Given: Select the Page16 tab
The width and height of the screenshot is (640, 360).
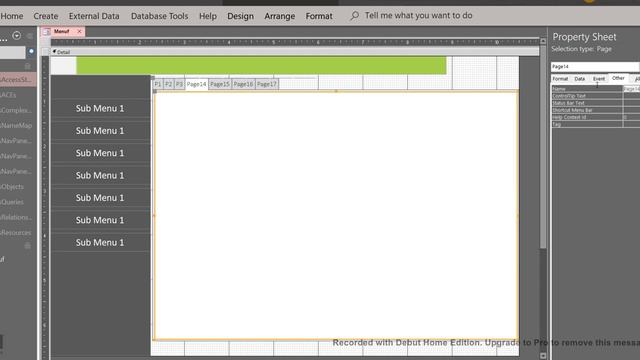Looking at the screenshot, I should pyautogui.click(x=243, y=84).
